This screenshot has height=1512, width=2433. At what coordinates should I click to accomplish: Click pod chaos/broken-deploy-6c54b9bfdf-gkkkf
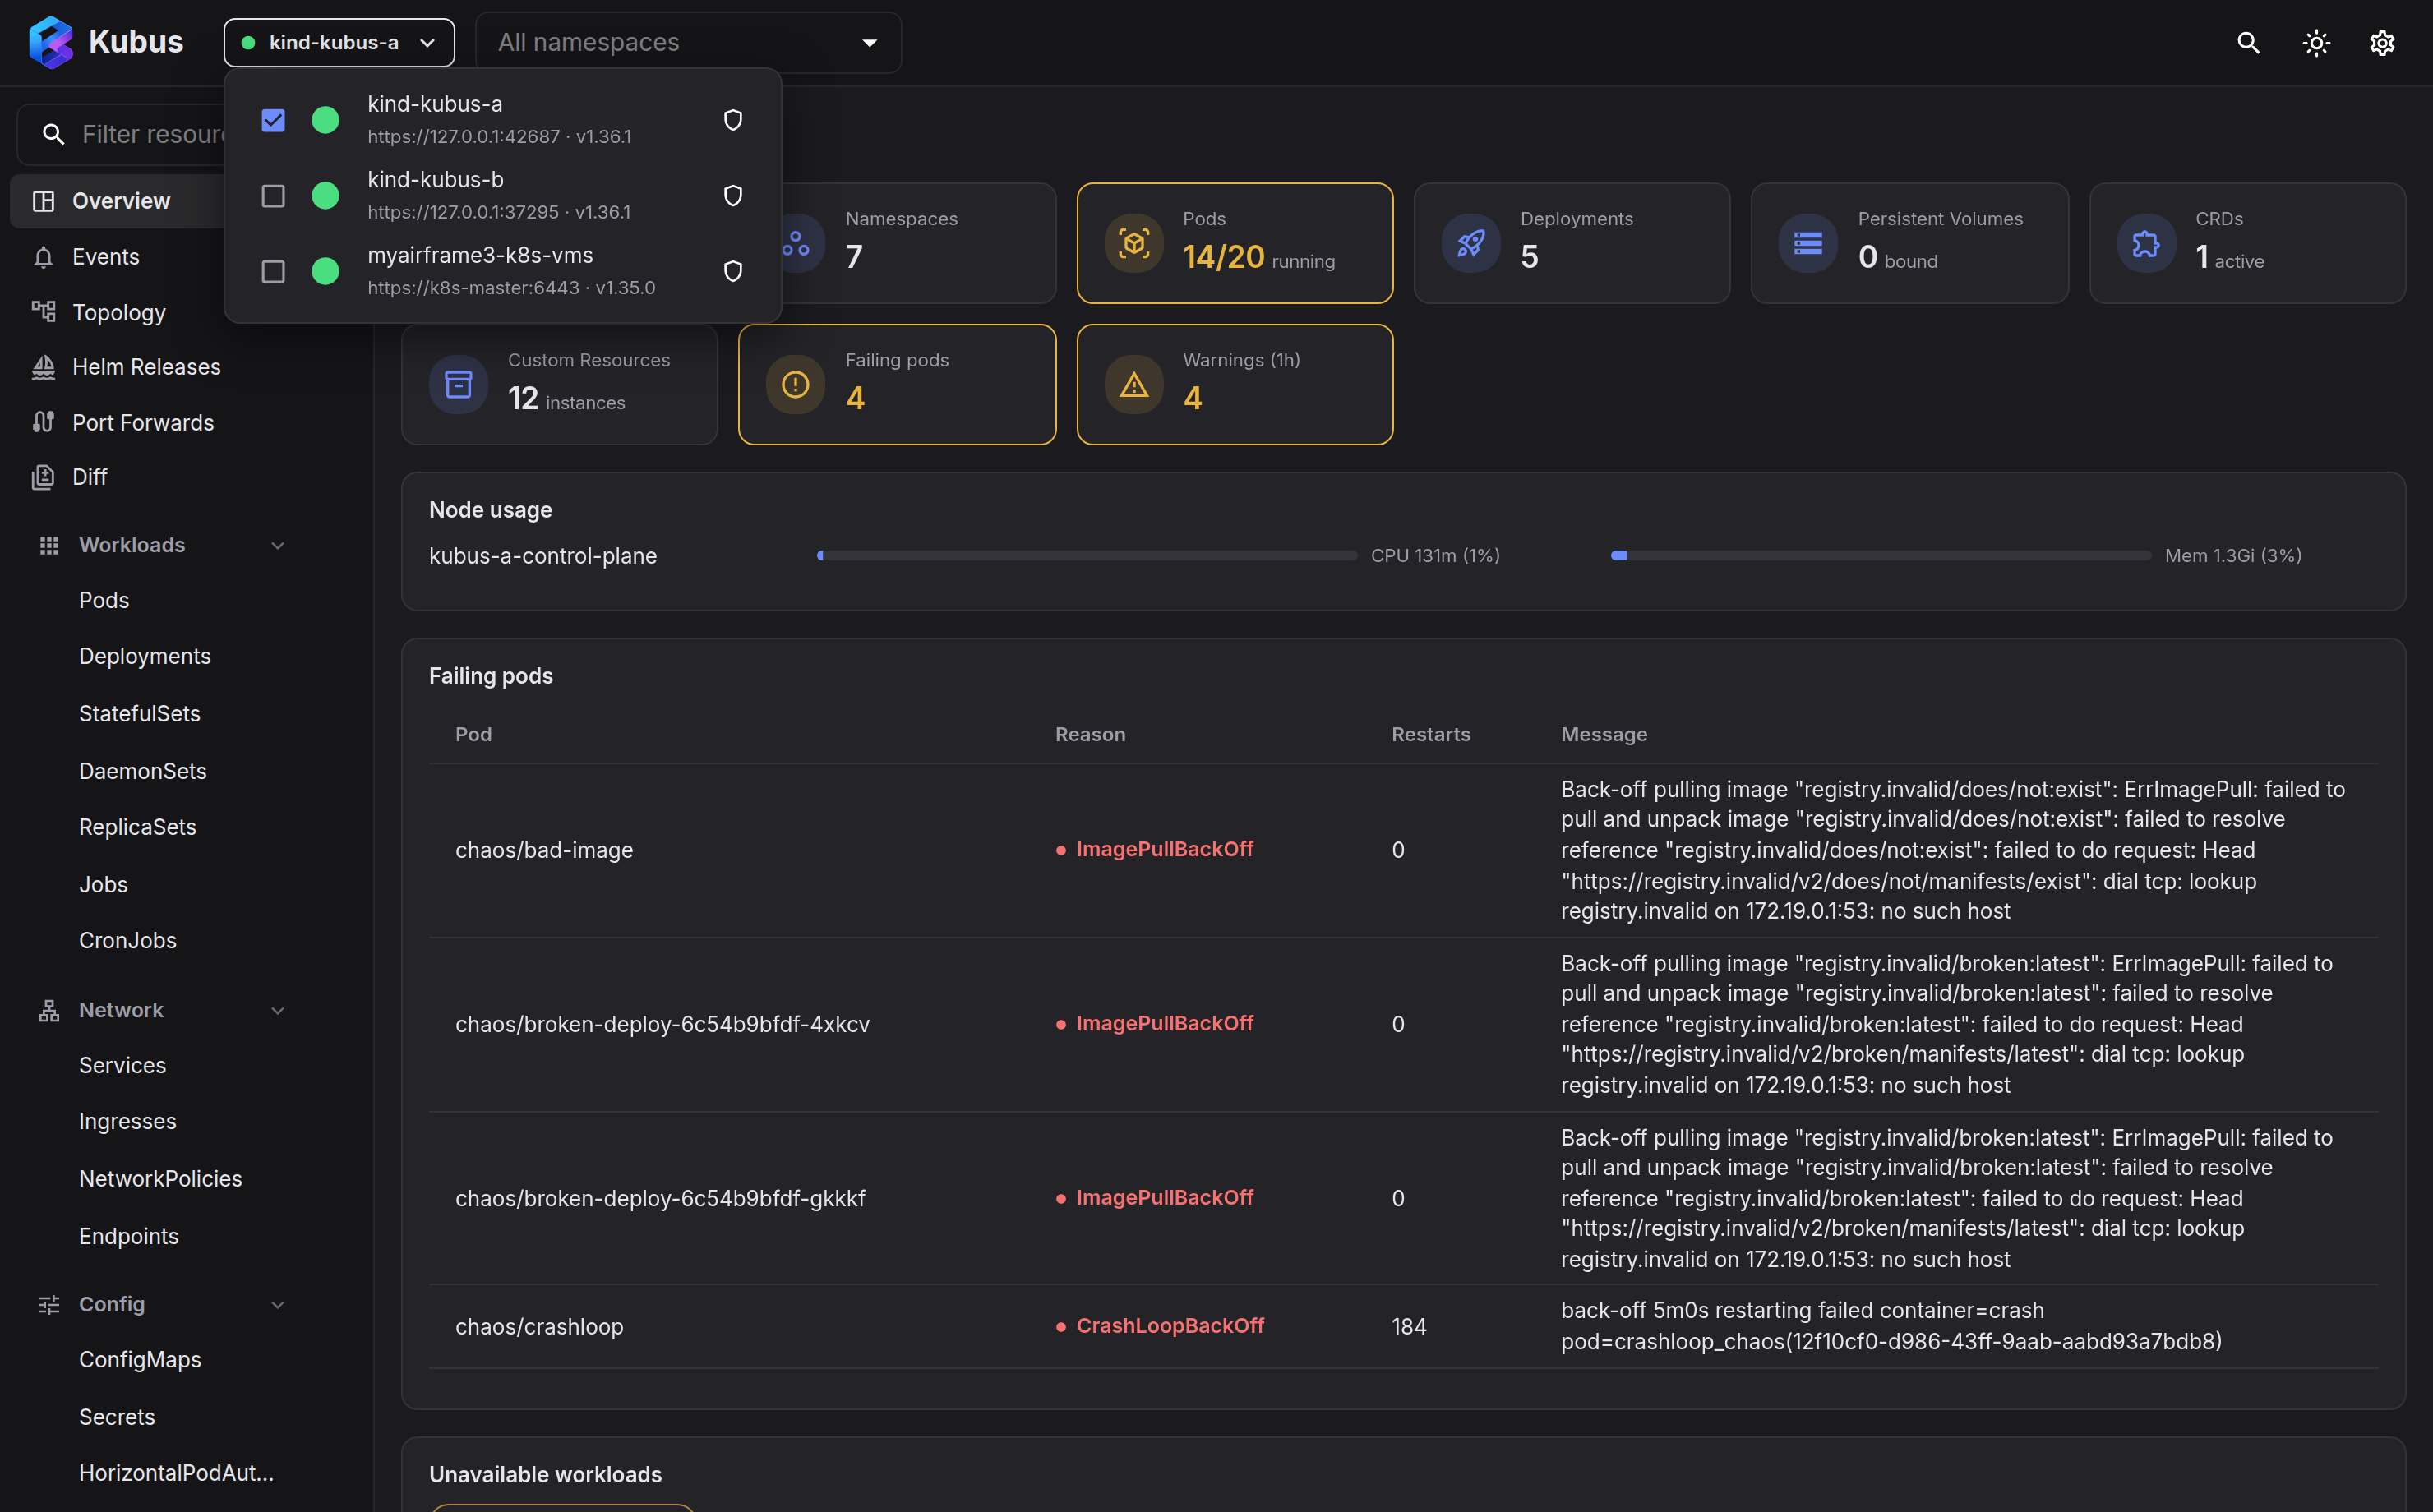pyautogui.click(x=660, y=1198)
